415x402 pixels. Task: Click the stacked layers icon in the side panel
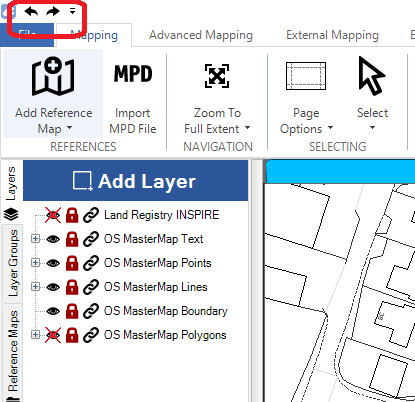click(12, 215)
